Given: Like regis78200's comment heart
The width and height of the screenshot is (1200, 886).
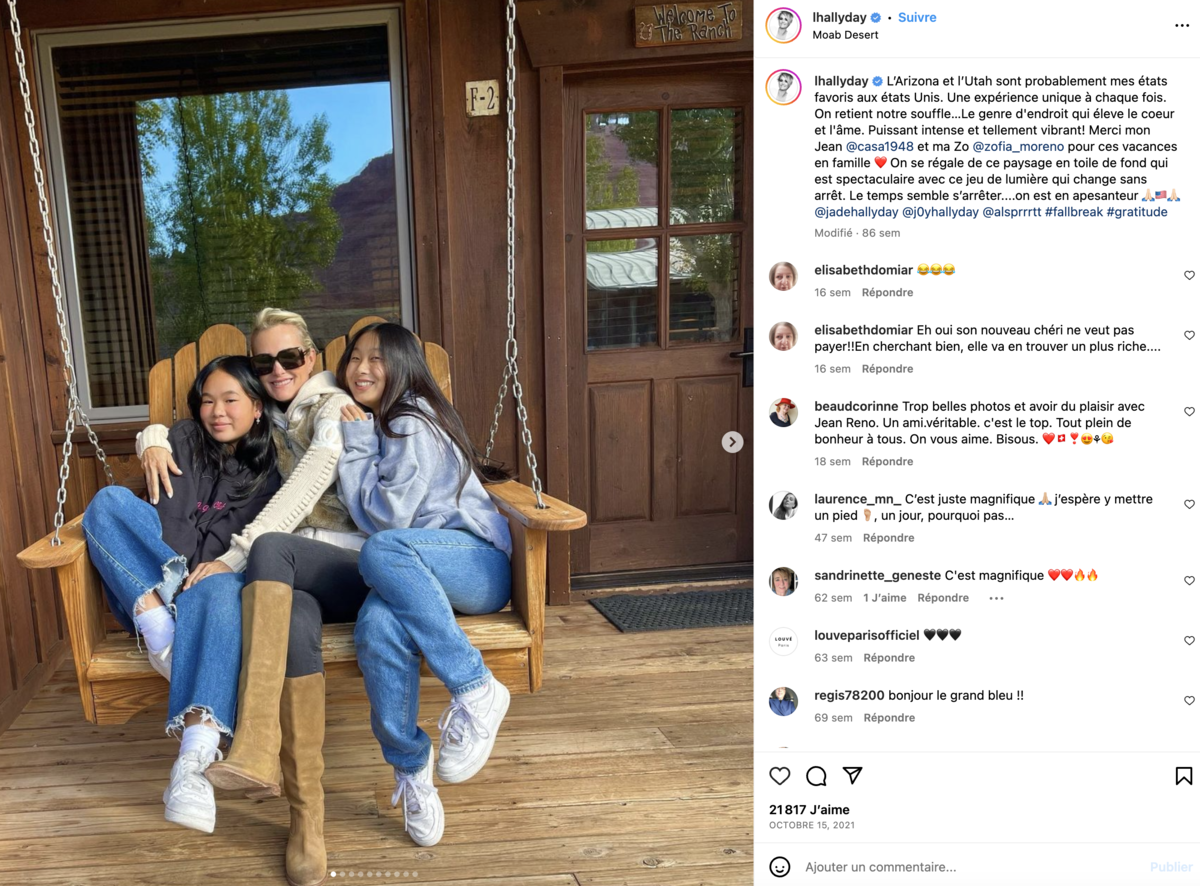Looking at the screenshot, I should [1189, 701].
